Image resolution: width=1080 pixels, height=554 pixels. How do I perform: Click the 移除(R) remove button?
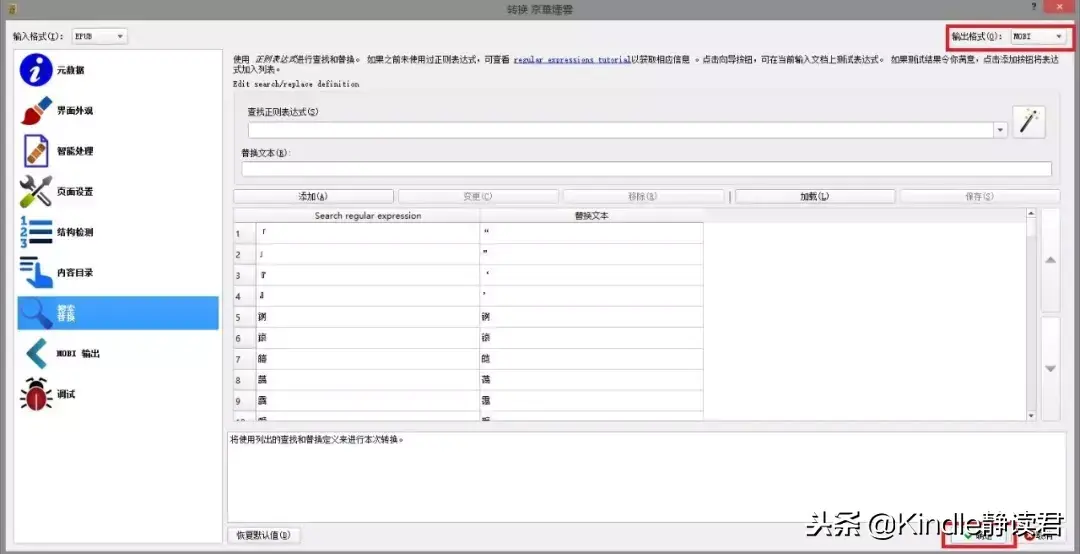point(643,196)
